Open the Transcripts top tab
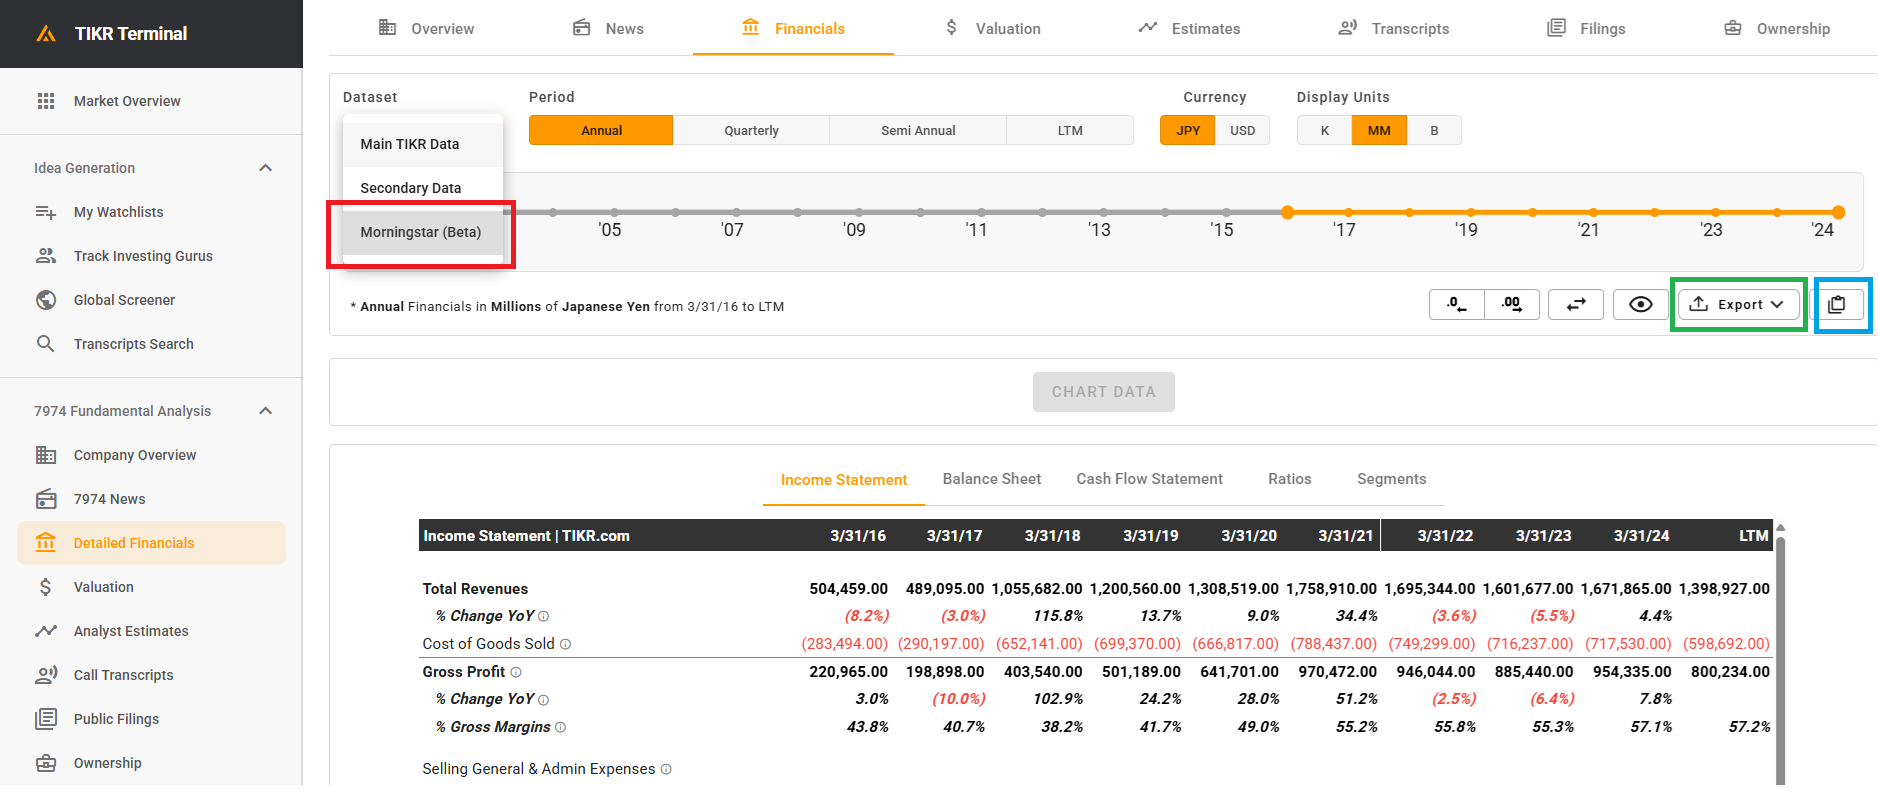The width and height of the screenshot is (1878, 804). point(1394,29)
